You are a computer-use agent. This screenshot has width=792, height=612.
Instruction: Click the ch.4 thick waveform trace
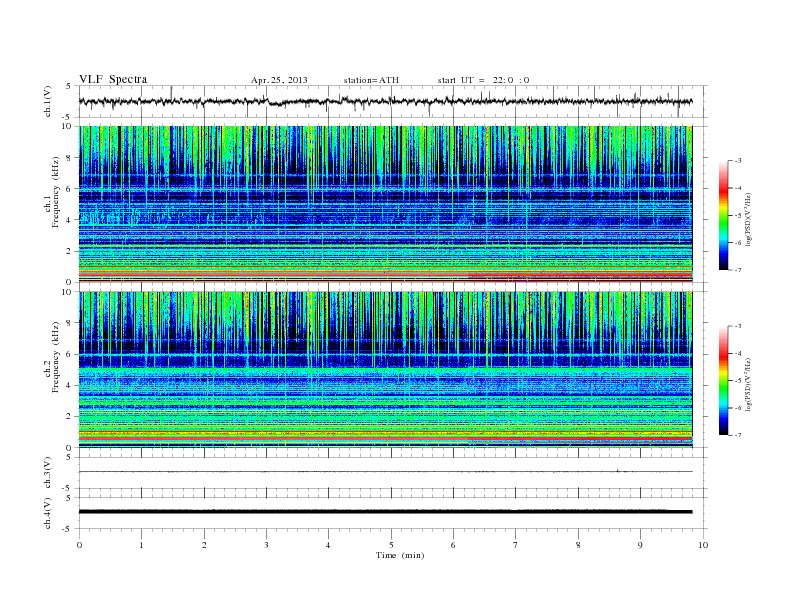tap(385, 512)
